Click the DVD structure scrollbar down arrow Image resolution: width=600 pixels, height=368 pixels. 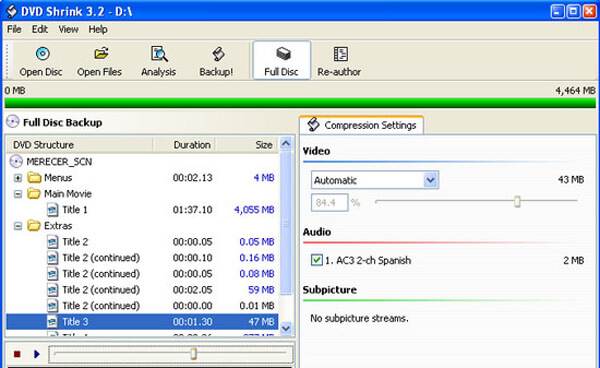pos(286,328)
